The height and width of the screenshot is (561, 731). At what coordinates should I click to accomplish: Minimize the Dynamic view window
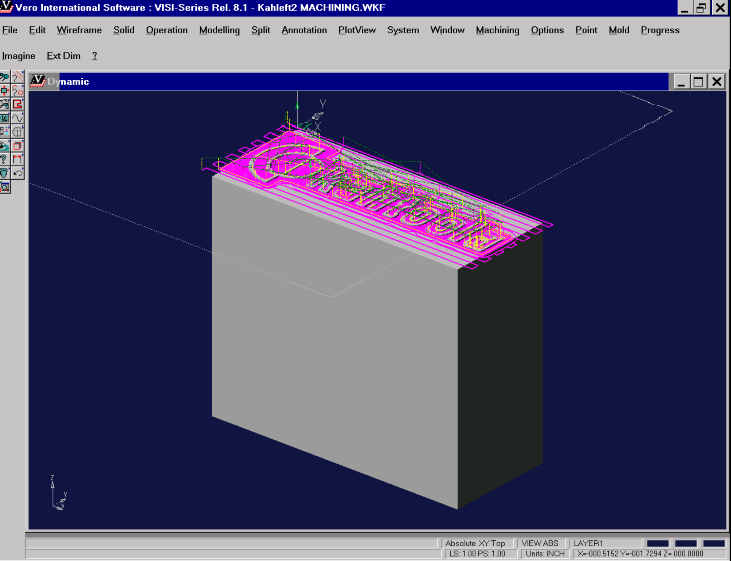click(681, 82)
